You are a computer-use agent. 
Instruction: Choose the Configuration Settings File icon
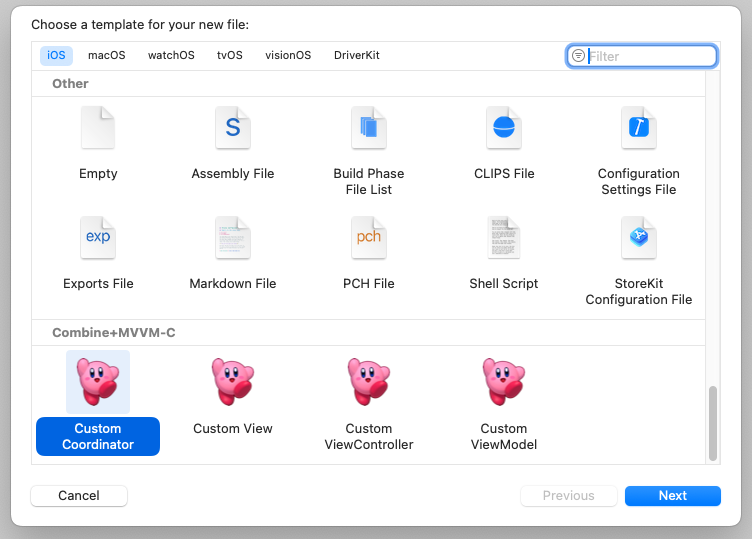pyautogui.click(x=639, y=128)
